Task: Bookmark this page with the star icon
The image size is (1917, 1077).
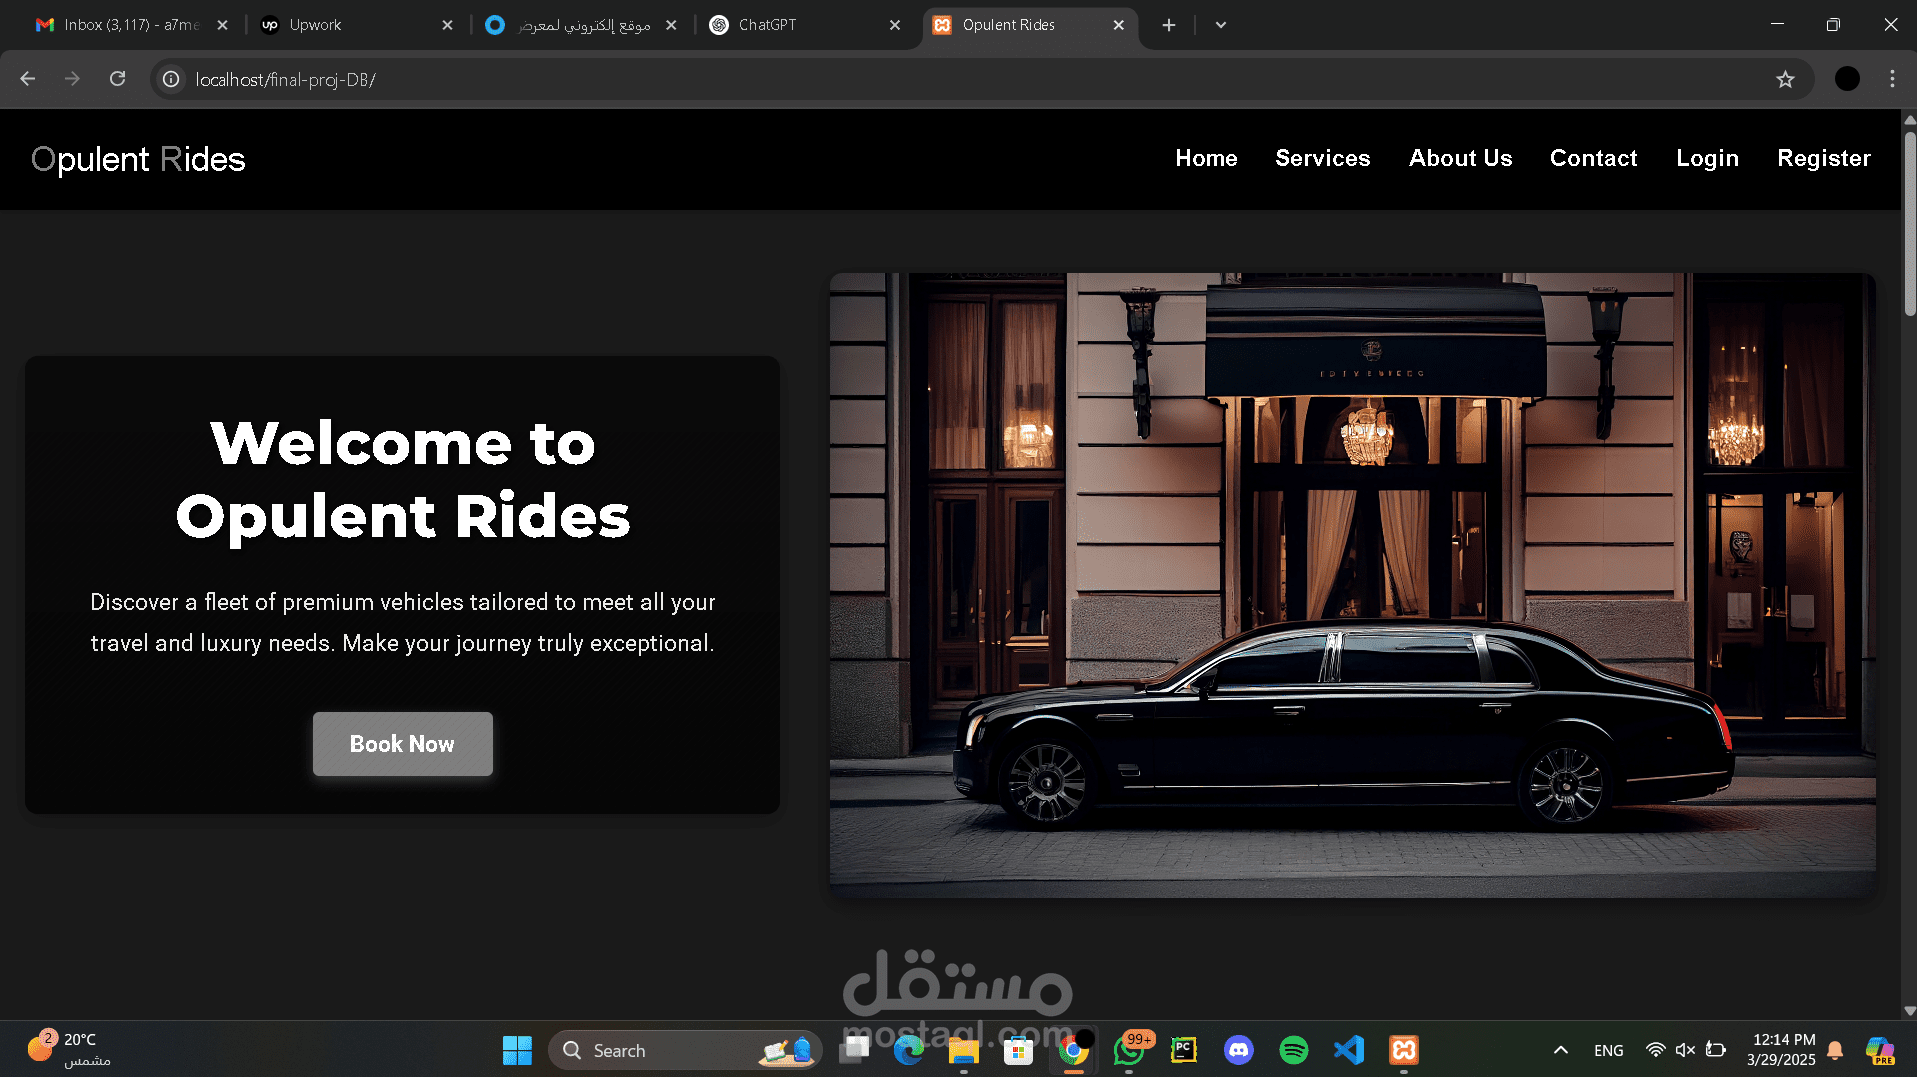Action: (x=1785, y=79)
